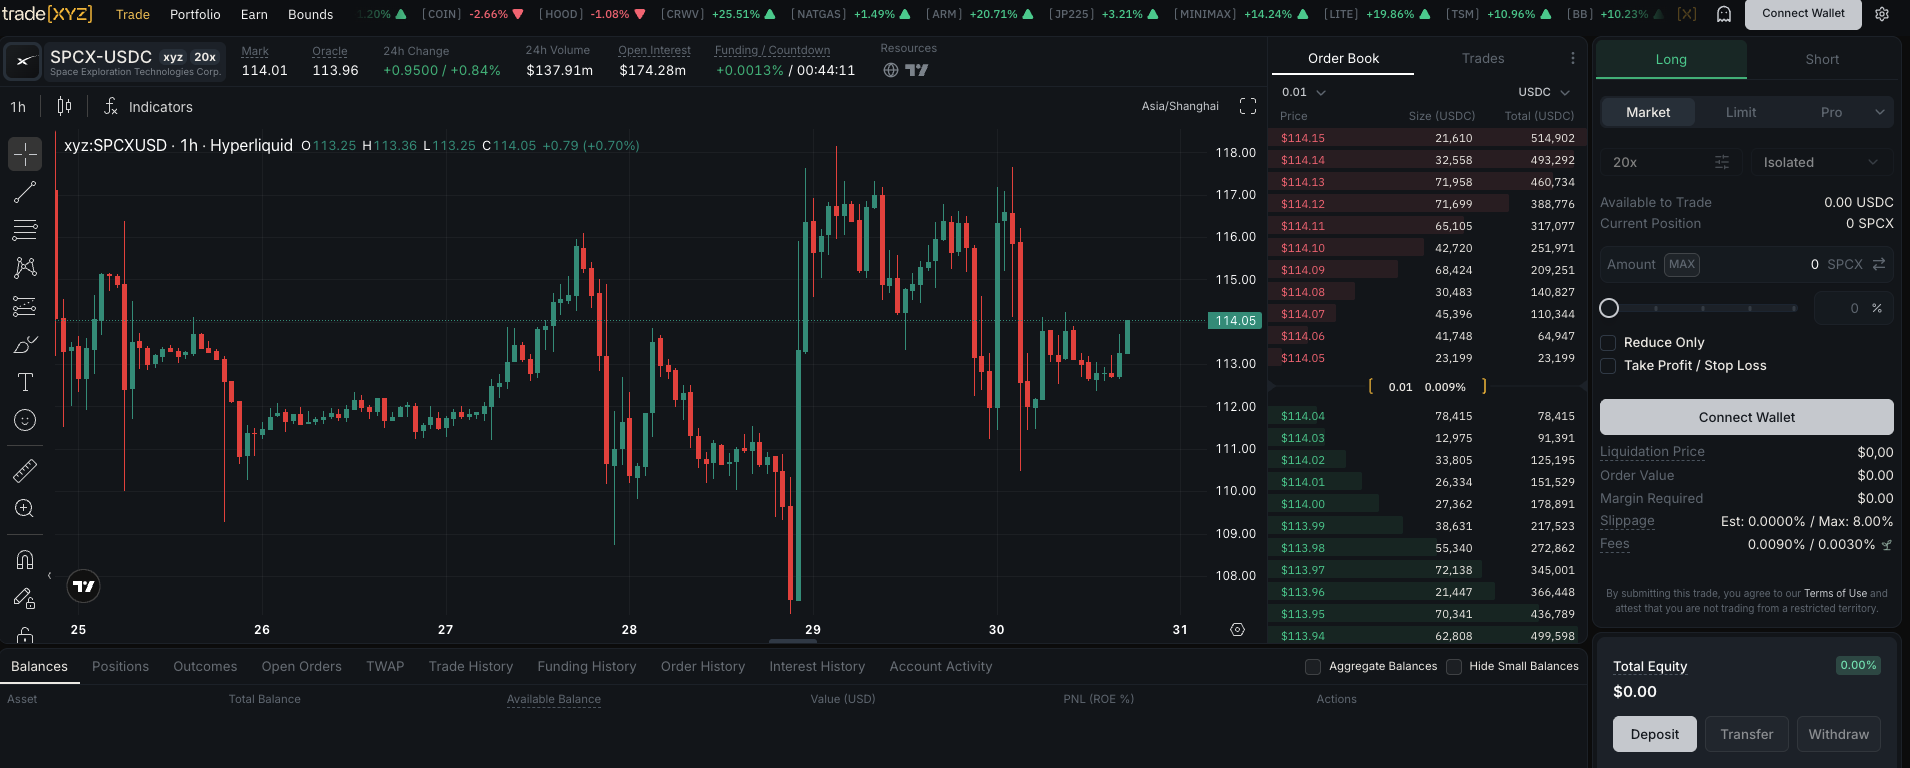This screenshot has width=1910, height=768.
Task: Open the Terms of Use link
Action: coord(1835,594)
